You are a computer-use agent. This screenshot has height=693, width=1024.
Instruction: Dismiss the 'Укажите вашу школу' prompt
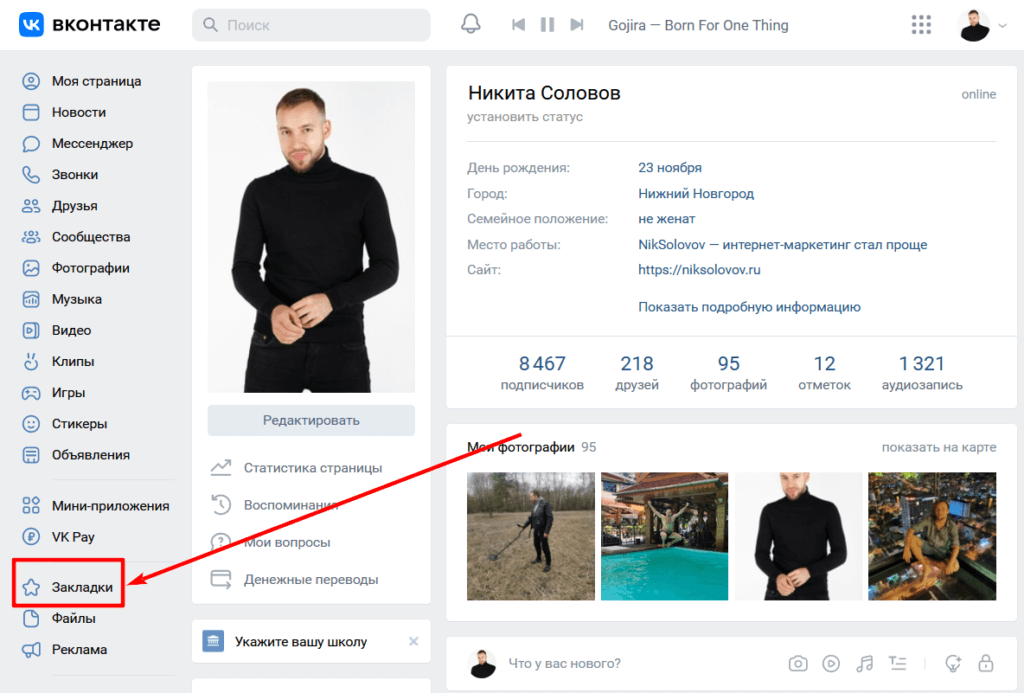click(414, 641)
